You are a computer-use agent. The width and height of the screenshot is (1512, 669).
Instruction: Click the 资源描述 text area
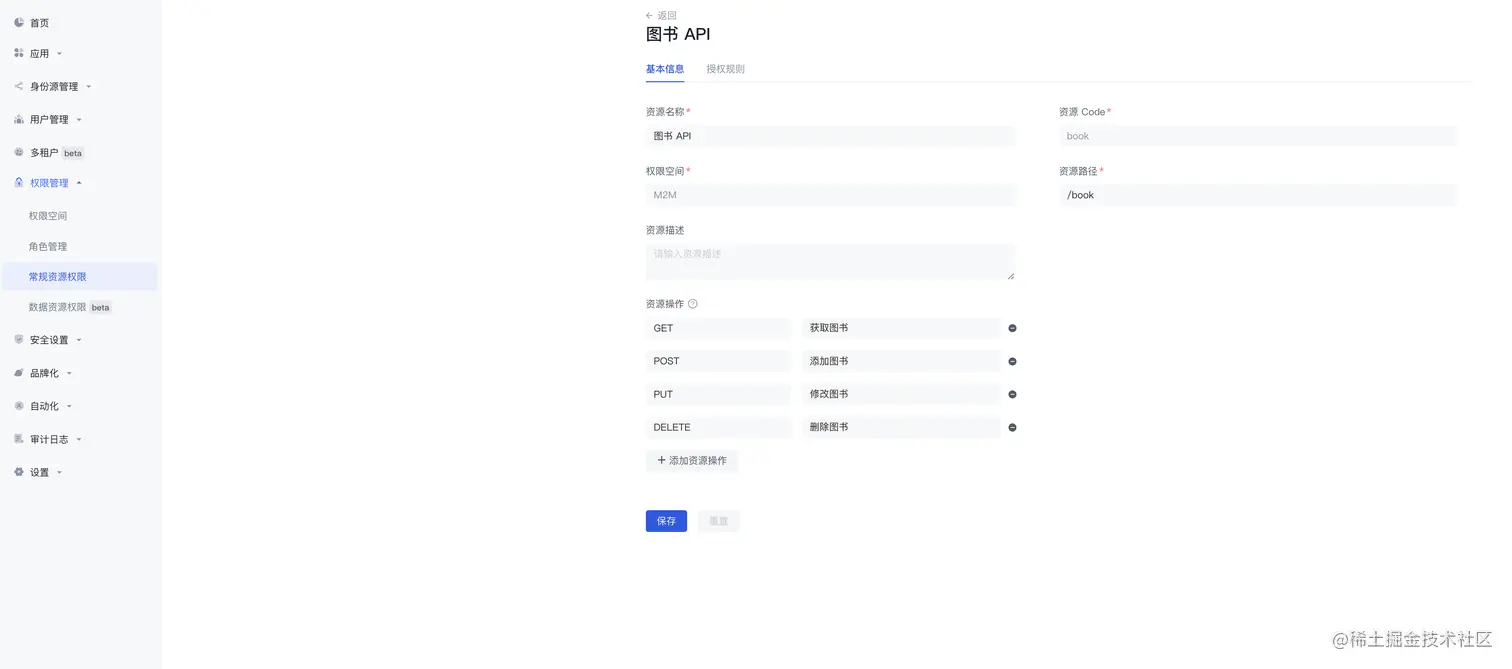(830, 262)
